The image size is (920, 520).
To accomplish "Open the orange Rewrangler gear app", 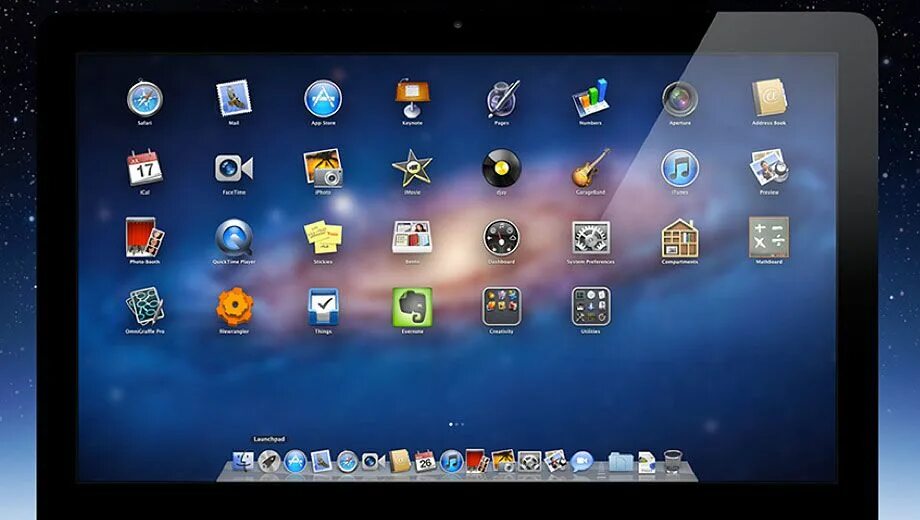I will 234,306.
